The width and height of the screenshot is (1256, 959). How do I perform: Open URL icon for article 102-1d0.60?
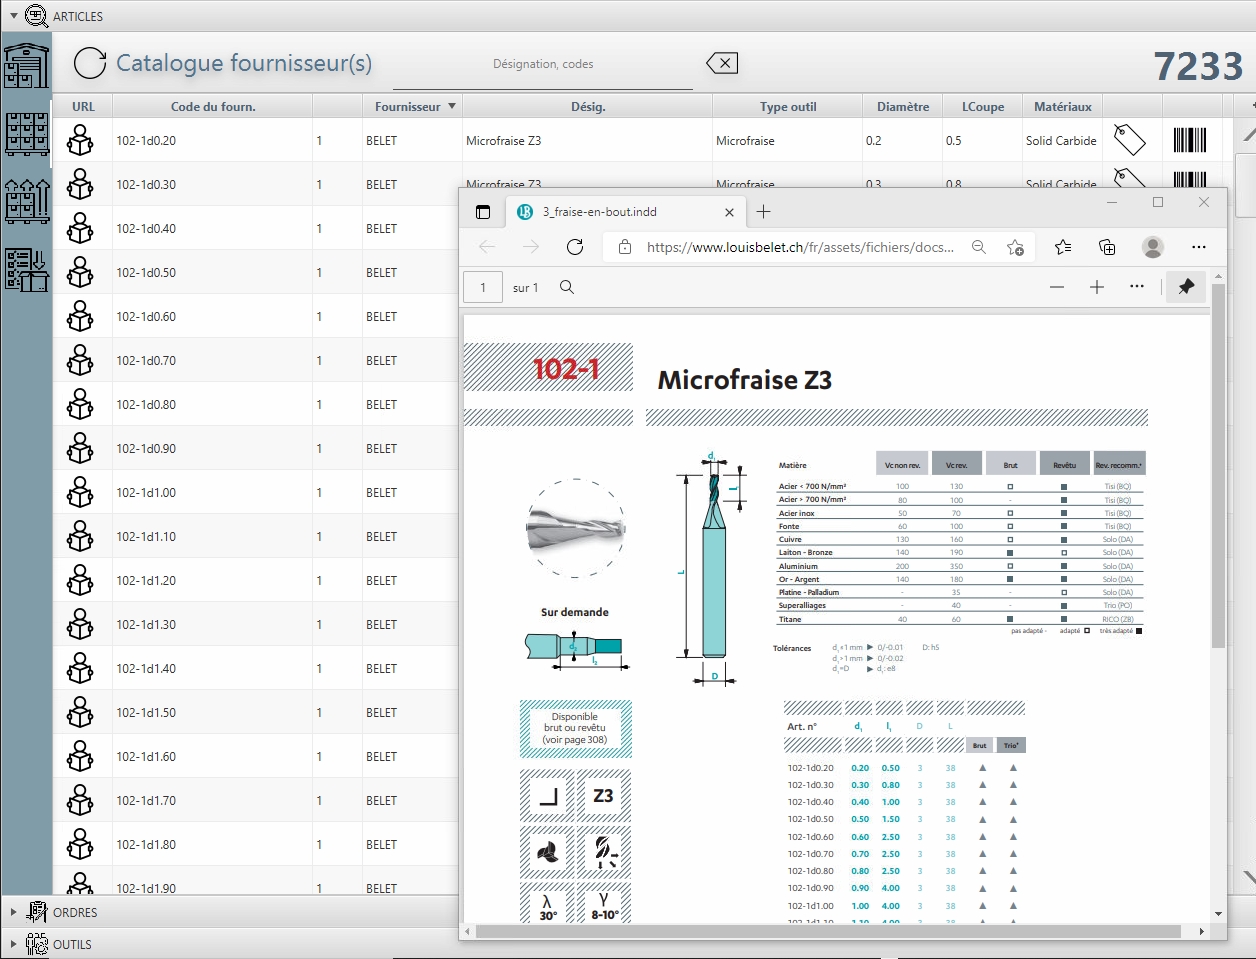click(80, 317)
